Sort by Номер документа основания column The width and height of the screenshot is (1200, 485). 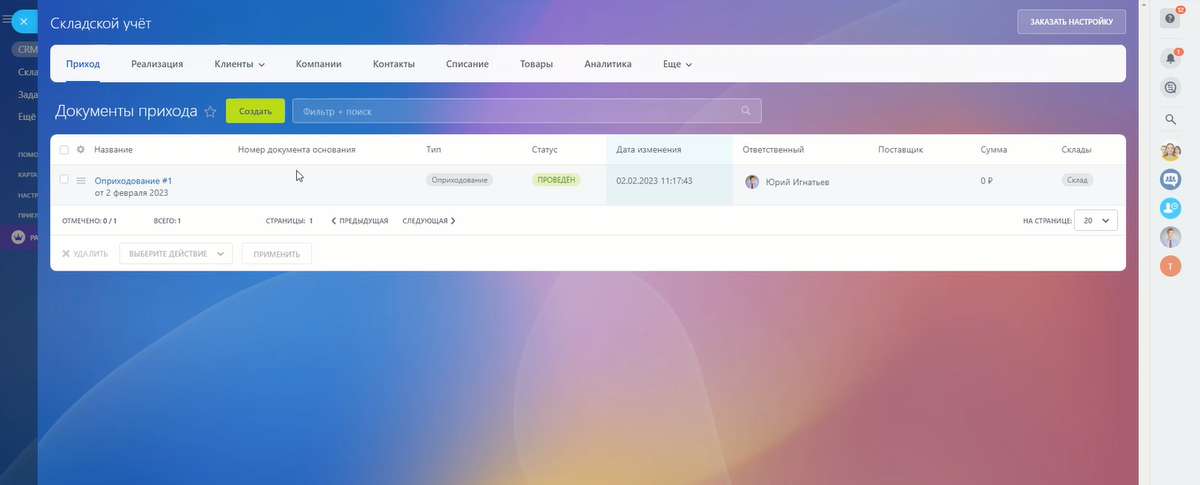point(297,150)
